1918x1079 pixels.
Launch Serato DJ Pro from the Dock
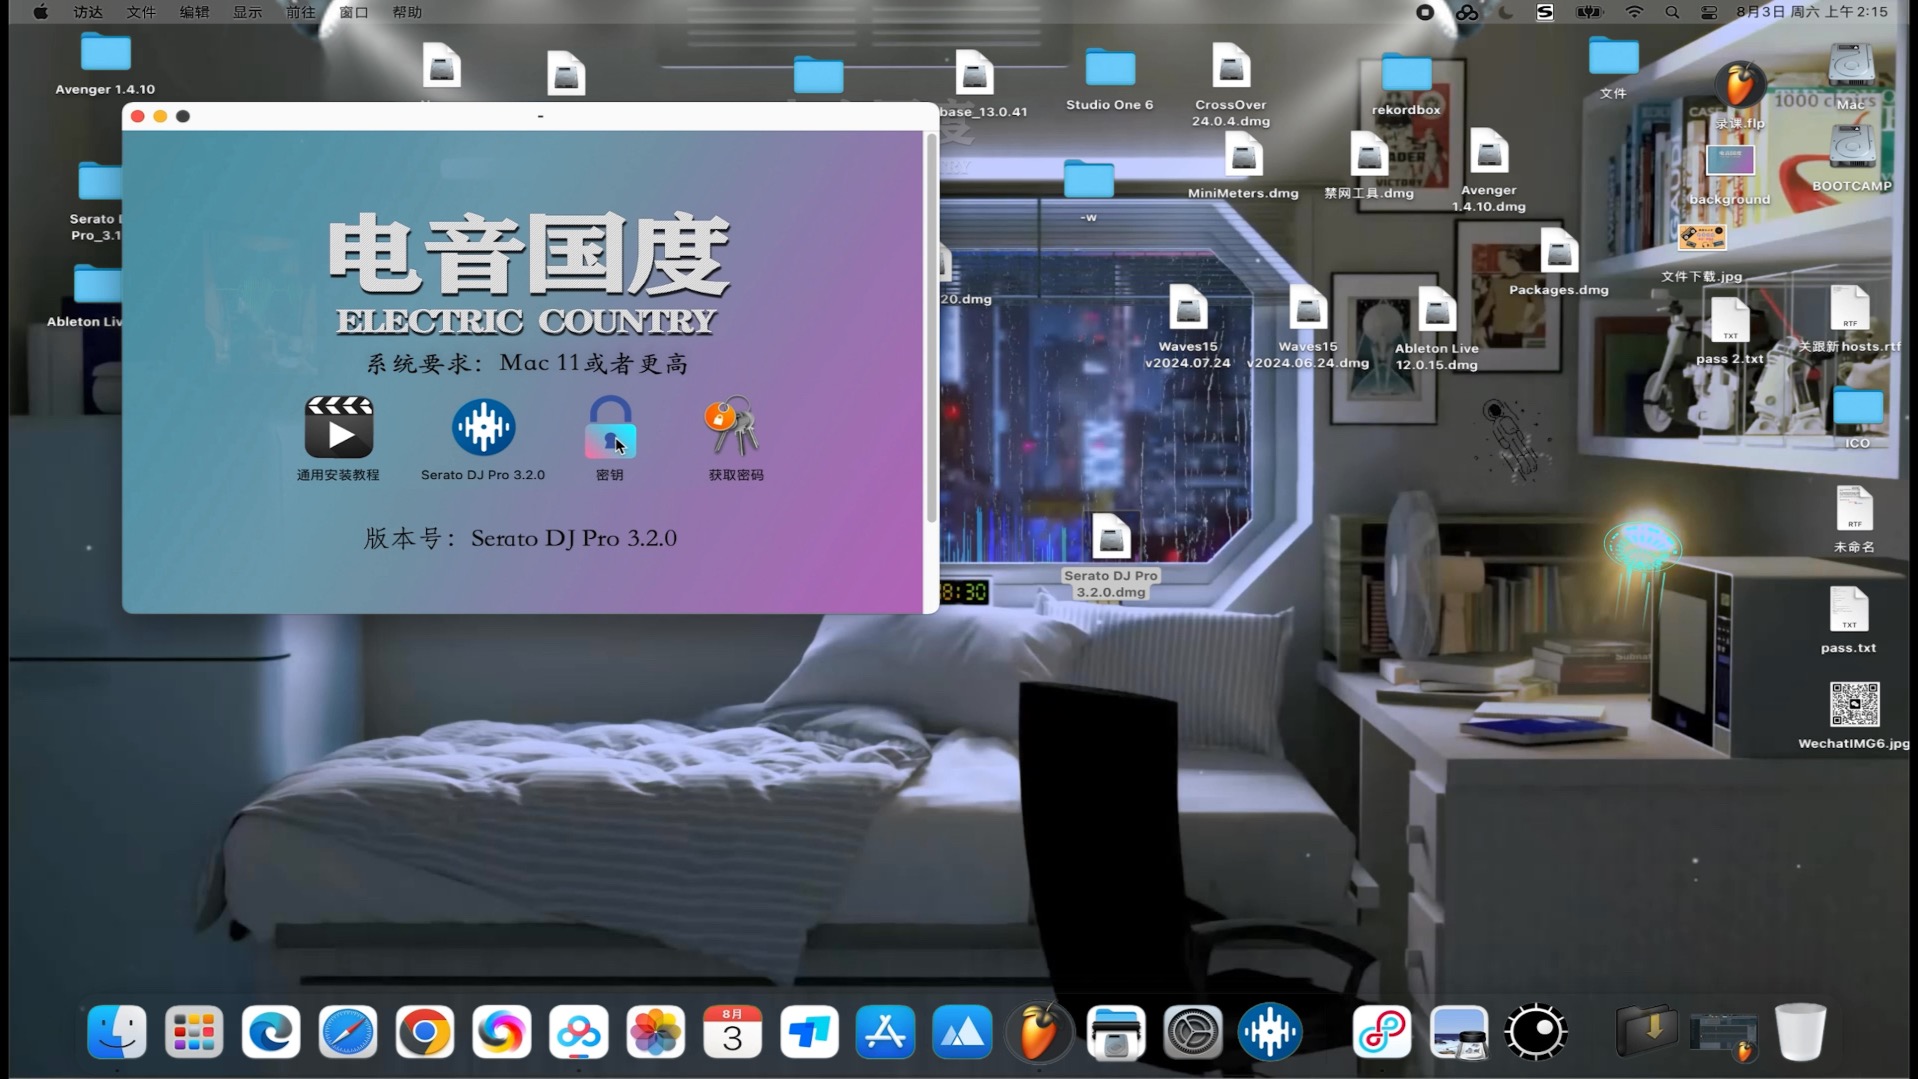(1270, 1032)
